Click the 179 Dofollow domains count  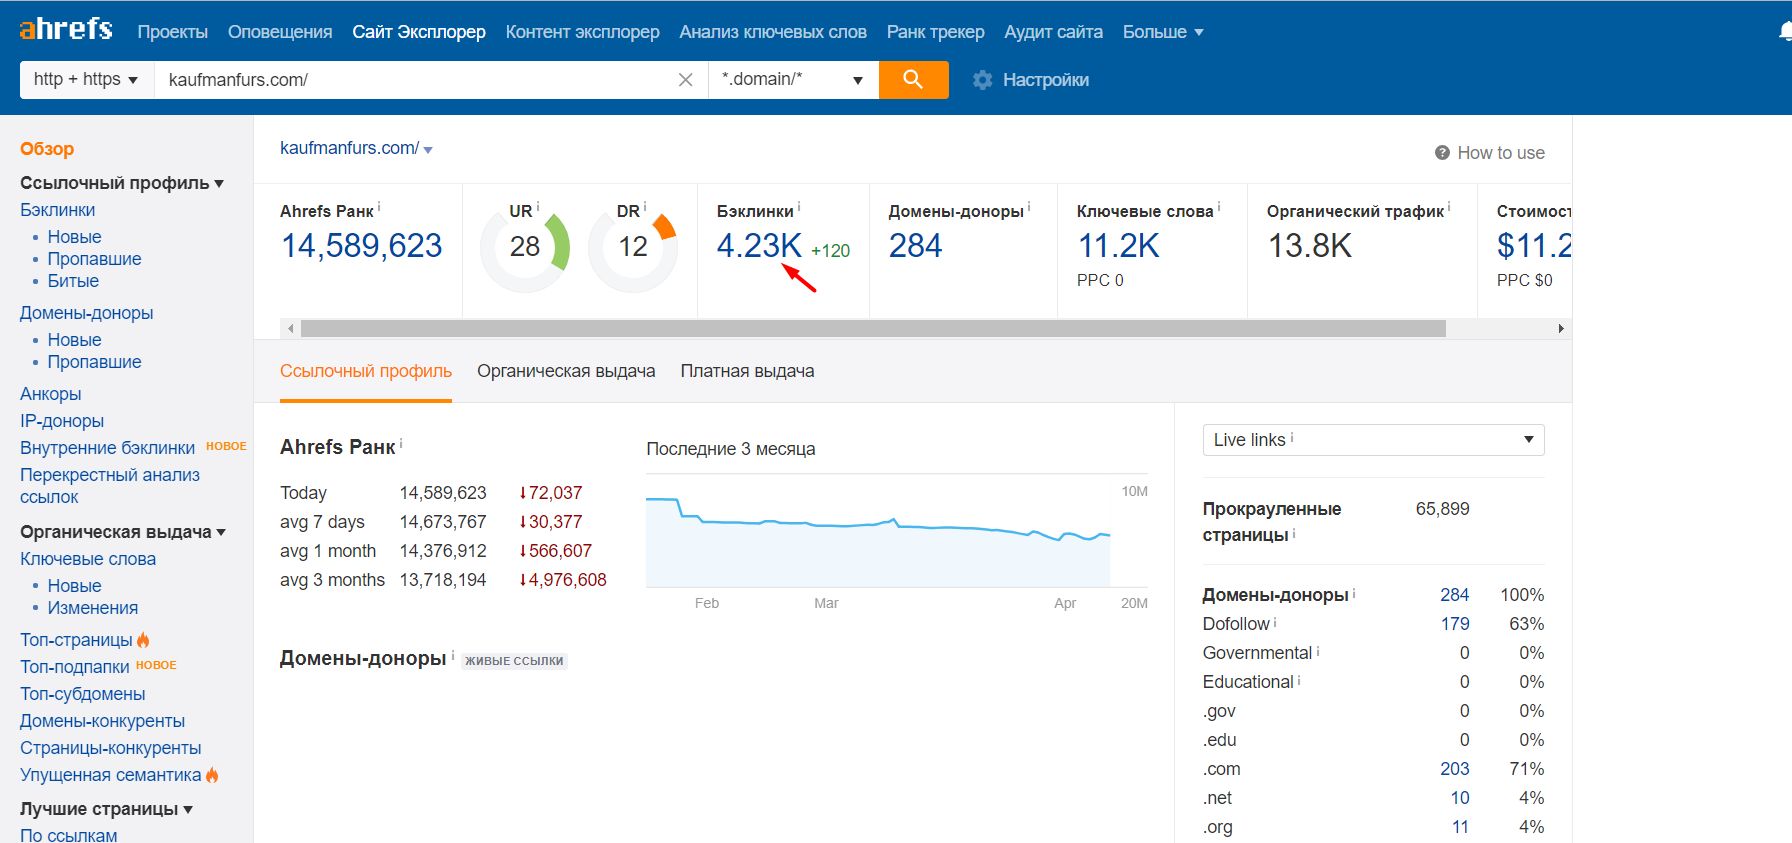[x=1455, y=624]
